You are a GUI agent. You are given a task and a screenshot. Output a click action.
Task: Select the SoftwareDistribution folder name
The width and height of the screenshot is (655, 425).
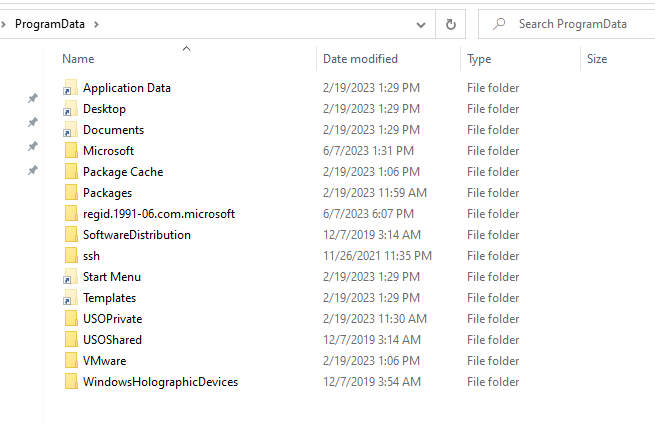[137, 234]
